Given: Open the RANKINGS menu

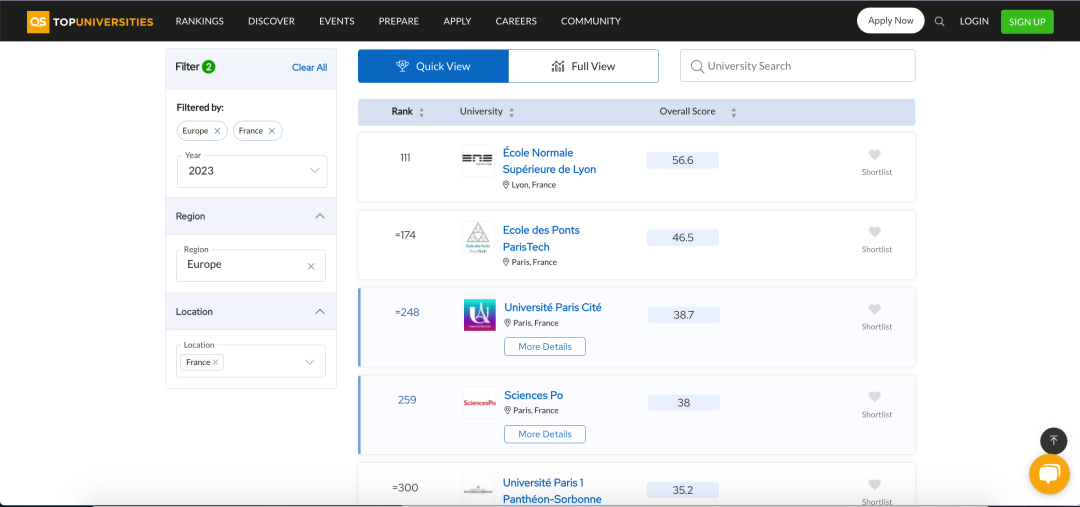Looking at the screenshot, I should click(x=200, y=21).
